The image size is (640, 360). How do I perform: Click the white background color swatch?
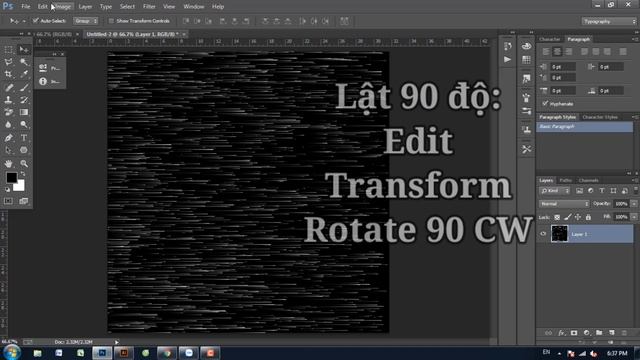coord(19,186)
